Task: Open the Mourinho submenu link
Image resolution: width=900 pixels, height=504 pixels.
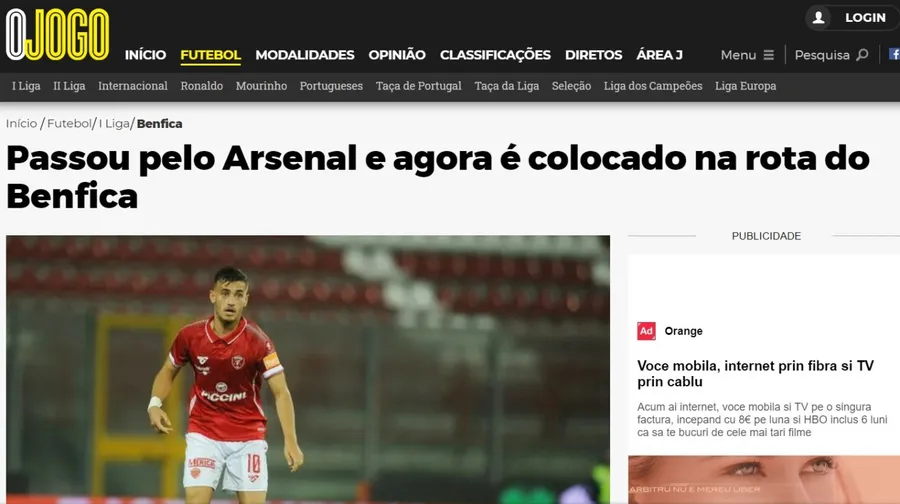Action: pyautogui.click(x=261, y=86)
